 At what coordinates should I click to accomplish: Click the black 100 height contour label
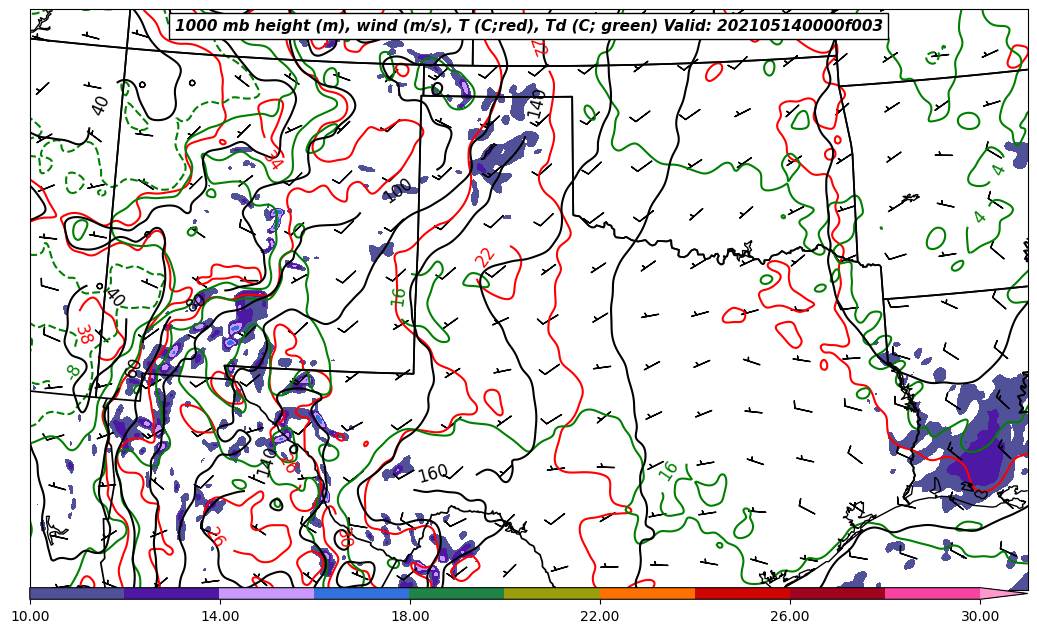[x=399, y=190]
